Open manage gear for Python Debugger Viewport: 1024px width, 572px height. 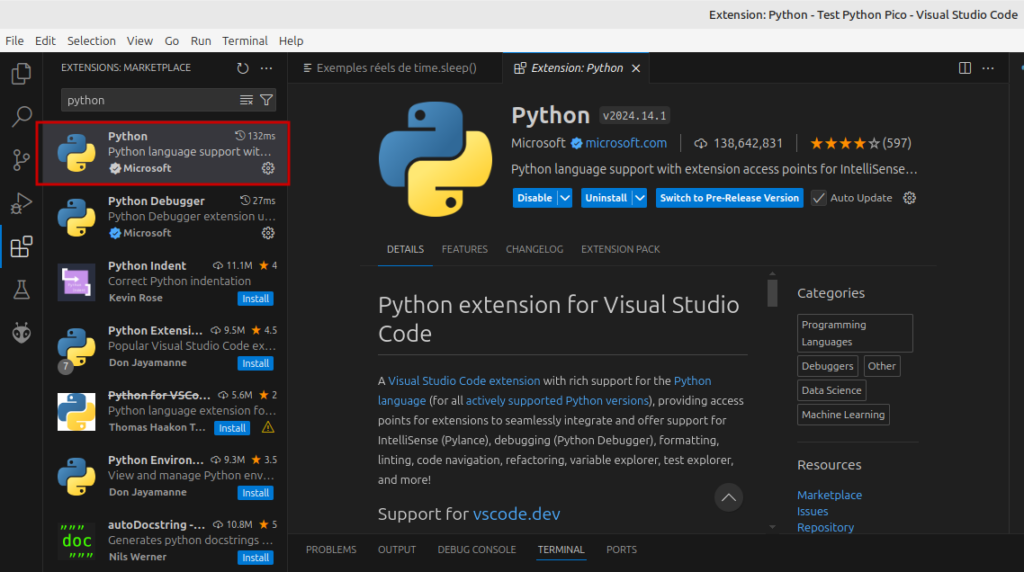[x=268, y=233]
